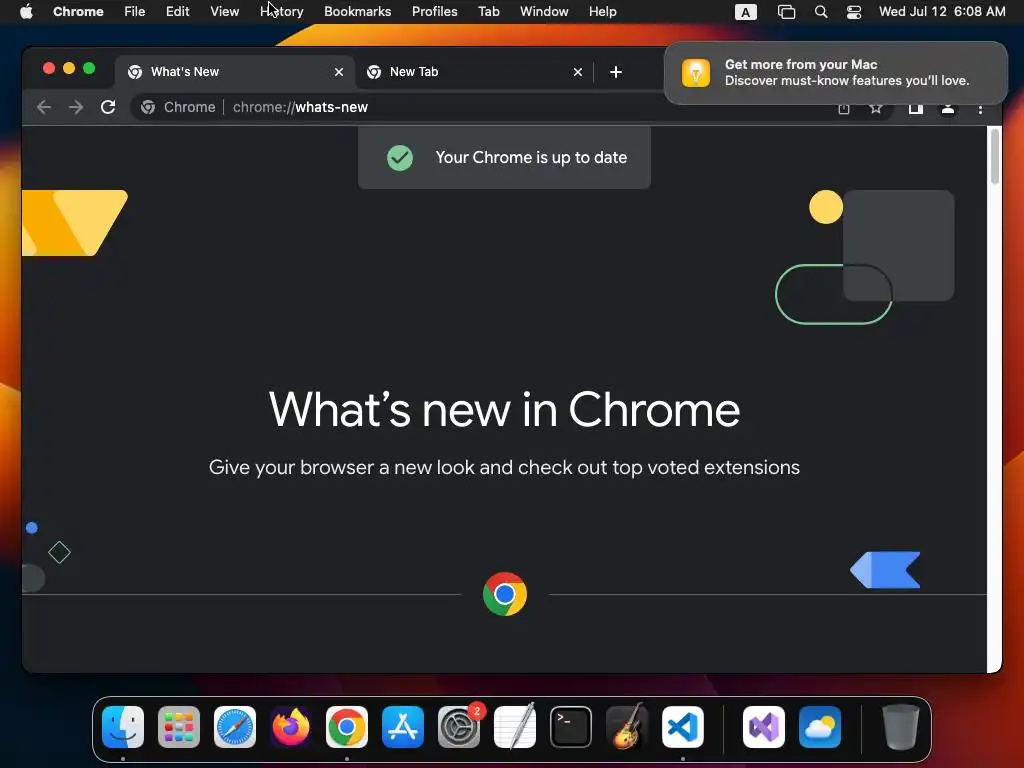Focus the chrome://whats-new address bar
This screenshot has height=768, width=1024.
(x=300, y=107)
